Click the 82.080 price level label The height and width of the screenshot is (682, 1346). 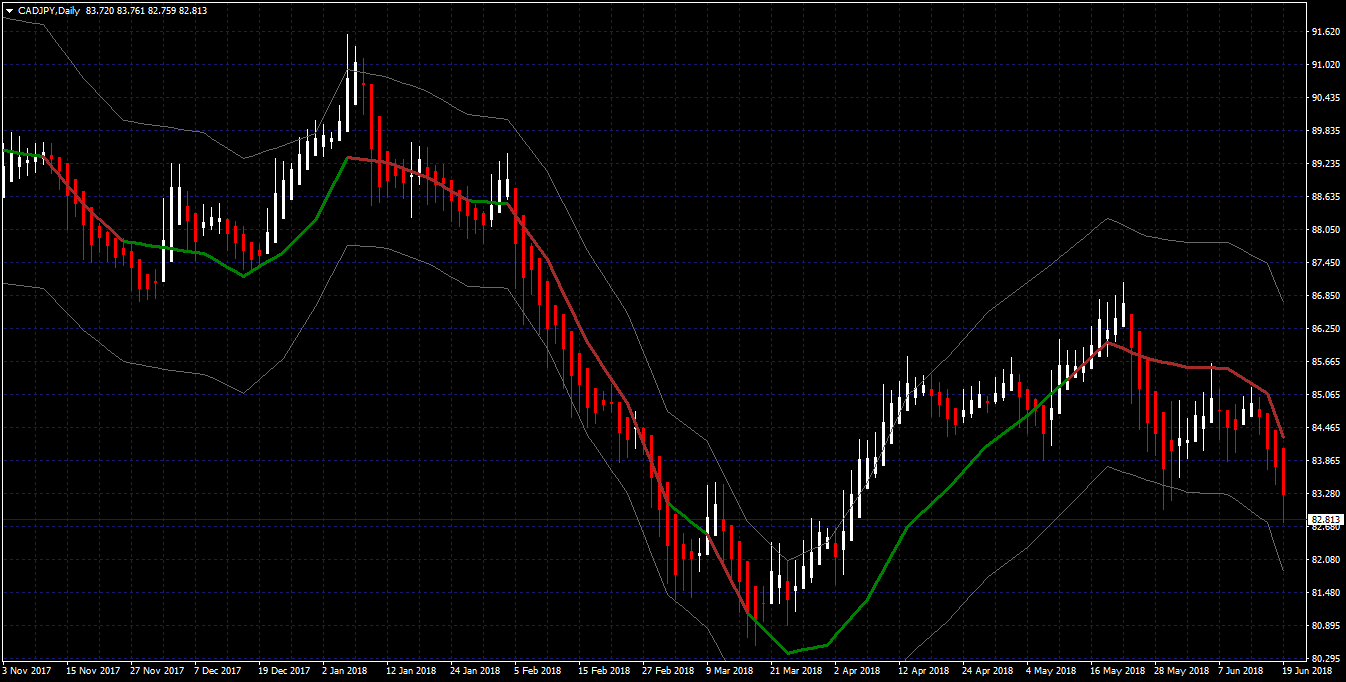coord(1325,560)
